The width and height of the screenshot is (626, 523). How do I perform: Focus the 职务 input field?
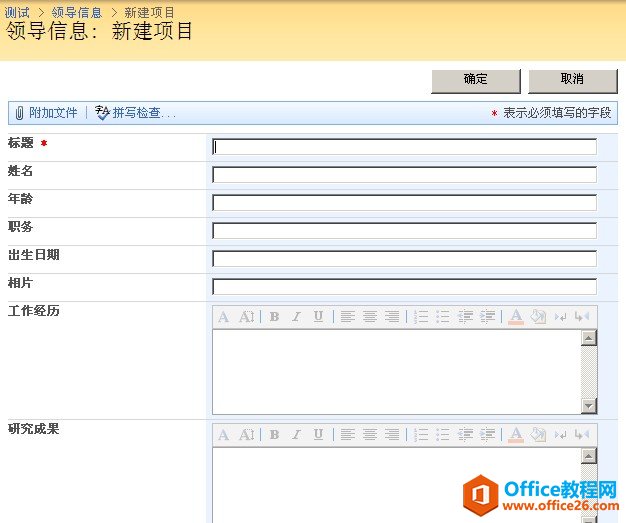tap(404, 231)
